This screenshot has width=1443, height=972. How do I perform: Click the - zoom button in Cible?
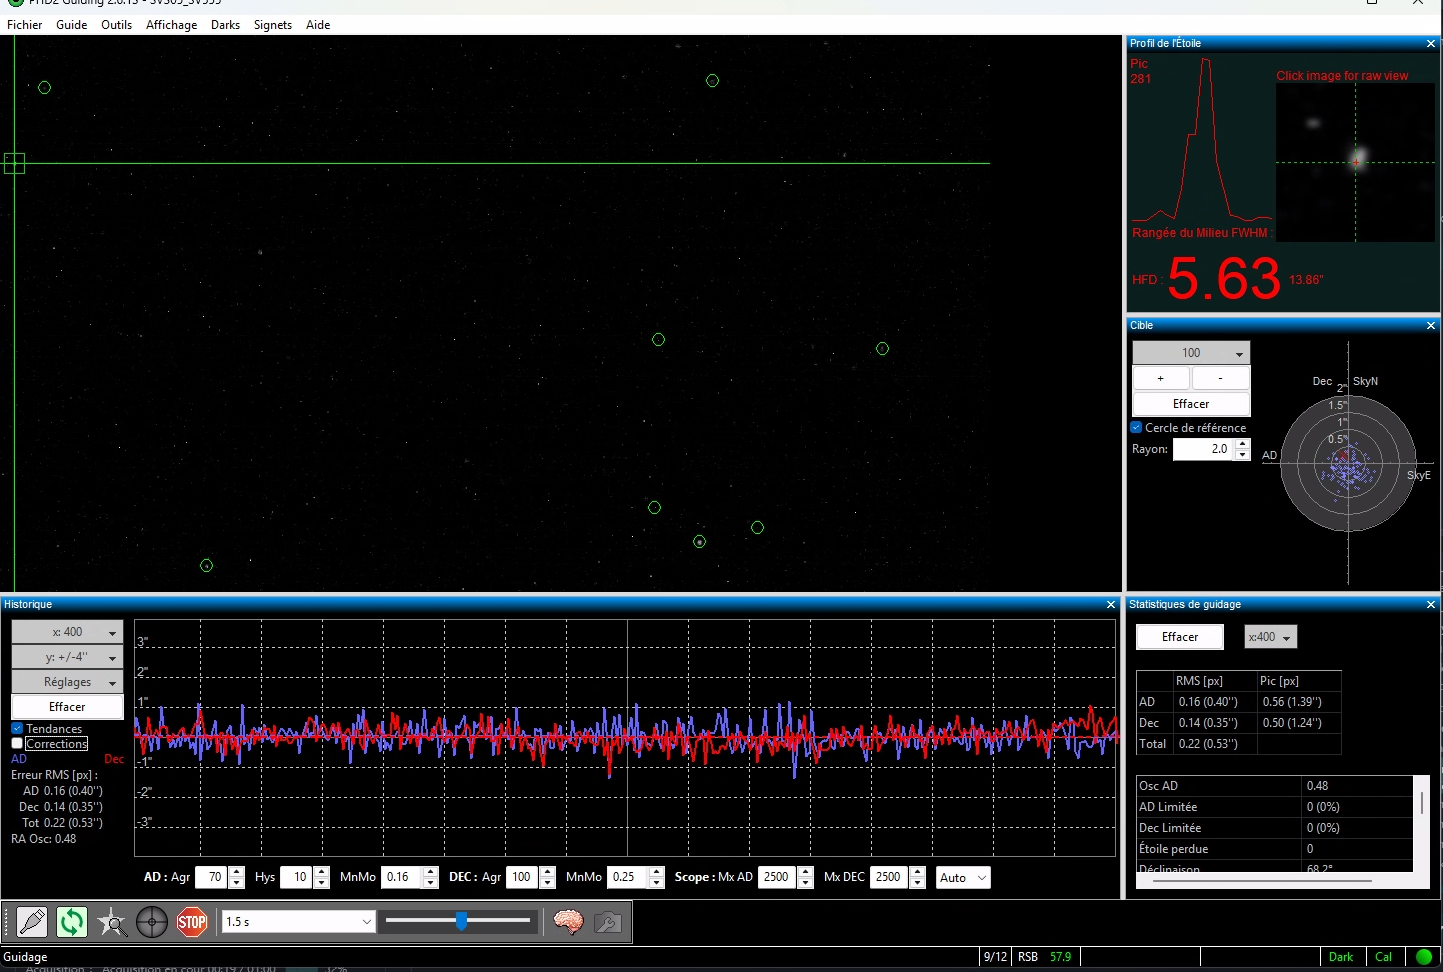(1220, 379)
